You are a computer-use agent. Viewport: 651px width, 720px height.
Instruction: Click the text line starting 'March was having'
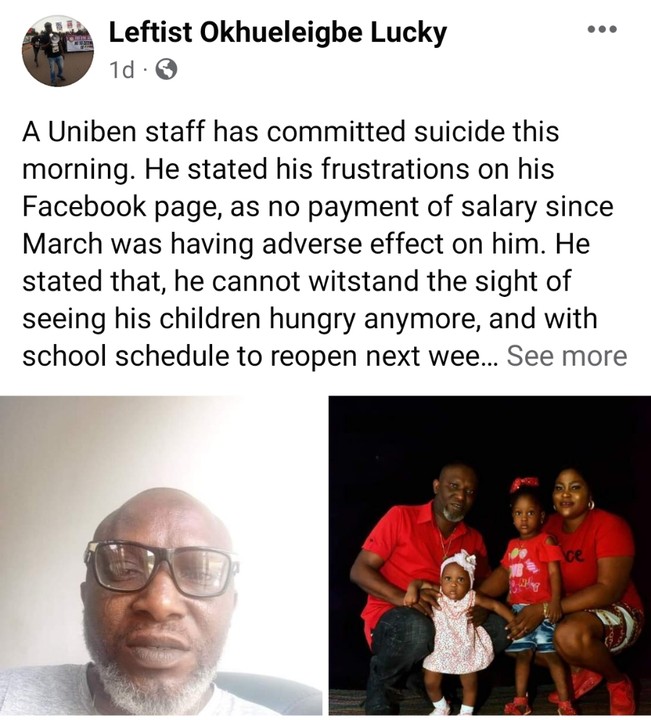(306, 244)
